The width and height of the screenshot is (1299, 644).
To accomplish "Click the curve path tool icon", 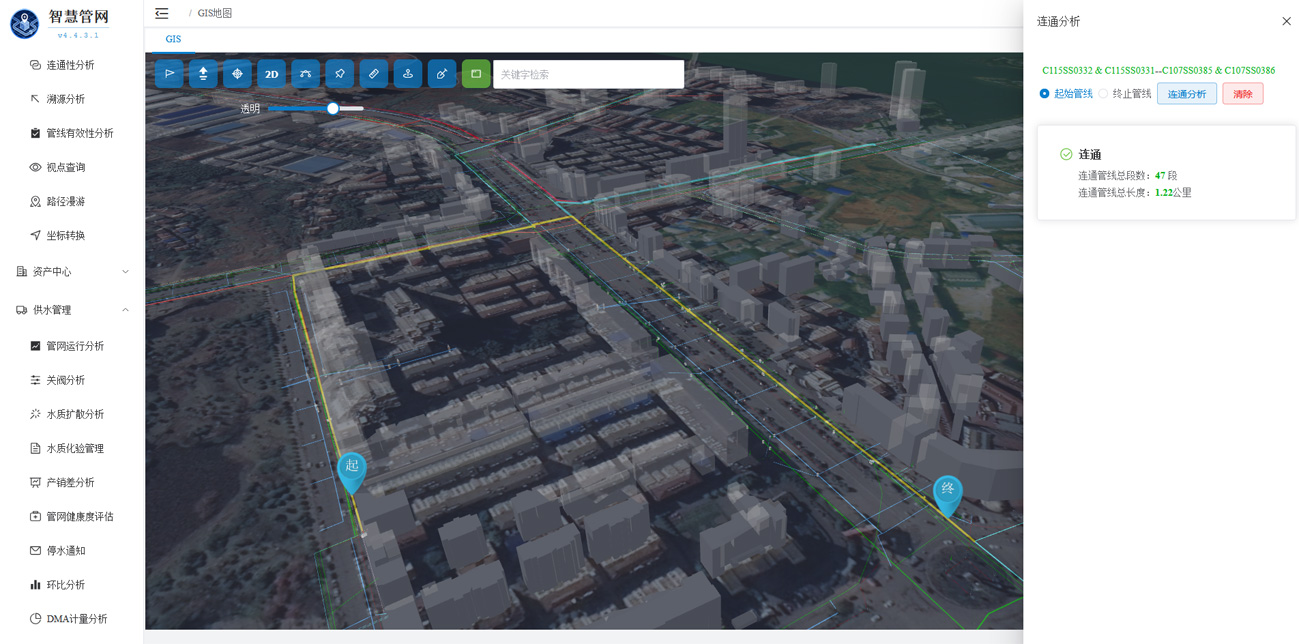I will coord(306,74).
